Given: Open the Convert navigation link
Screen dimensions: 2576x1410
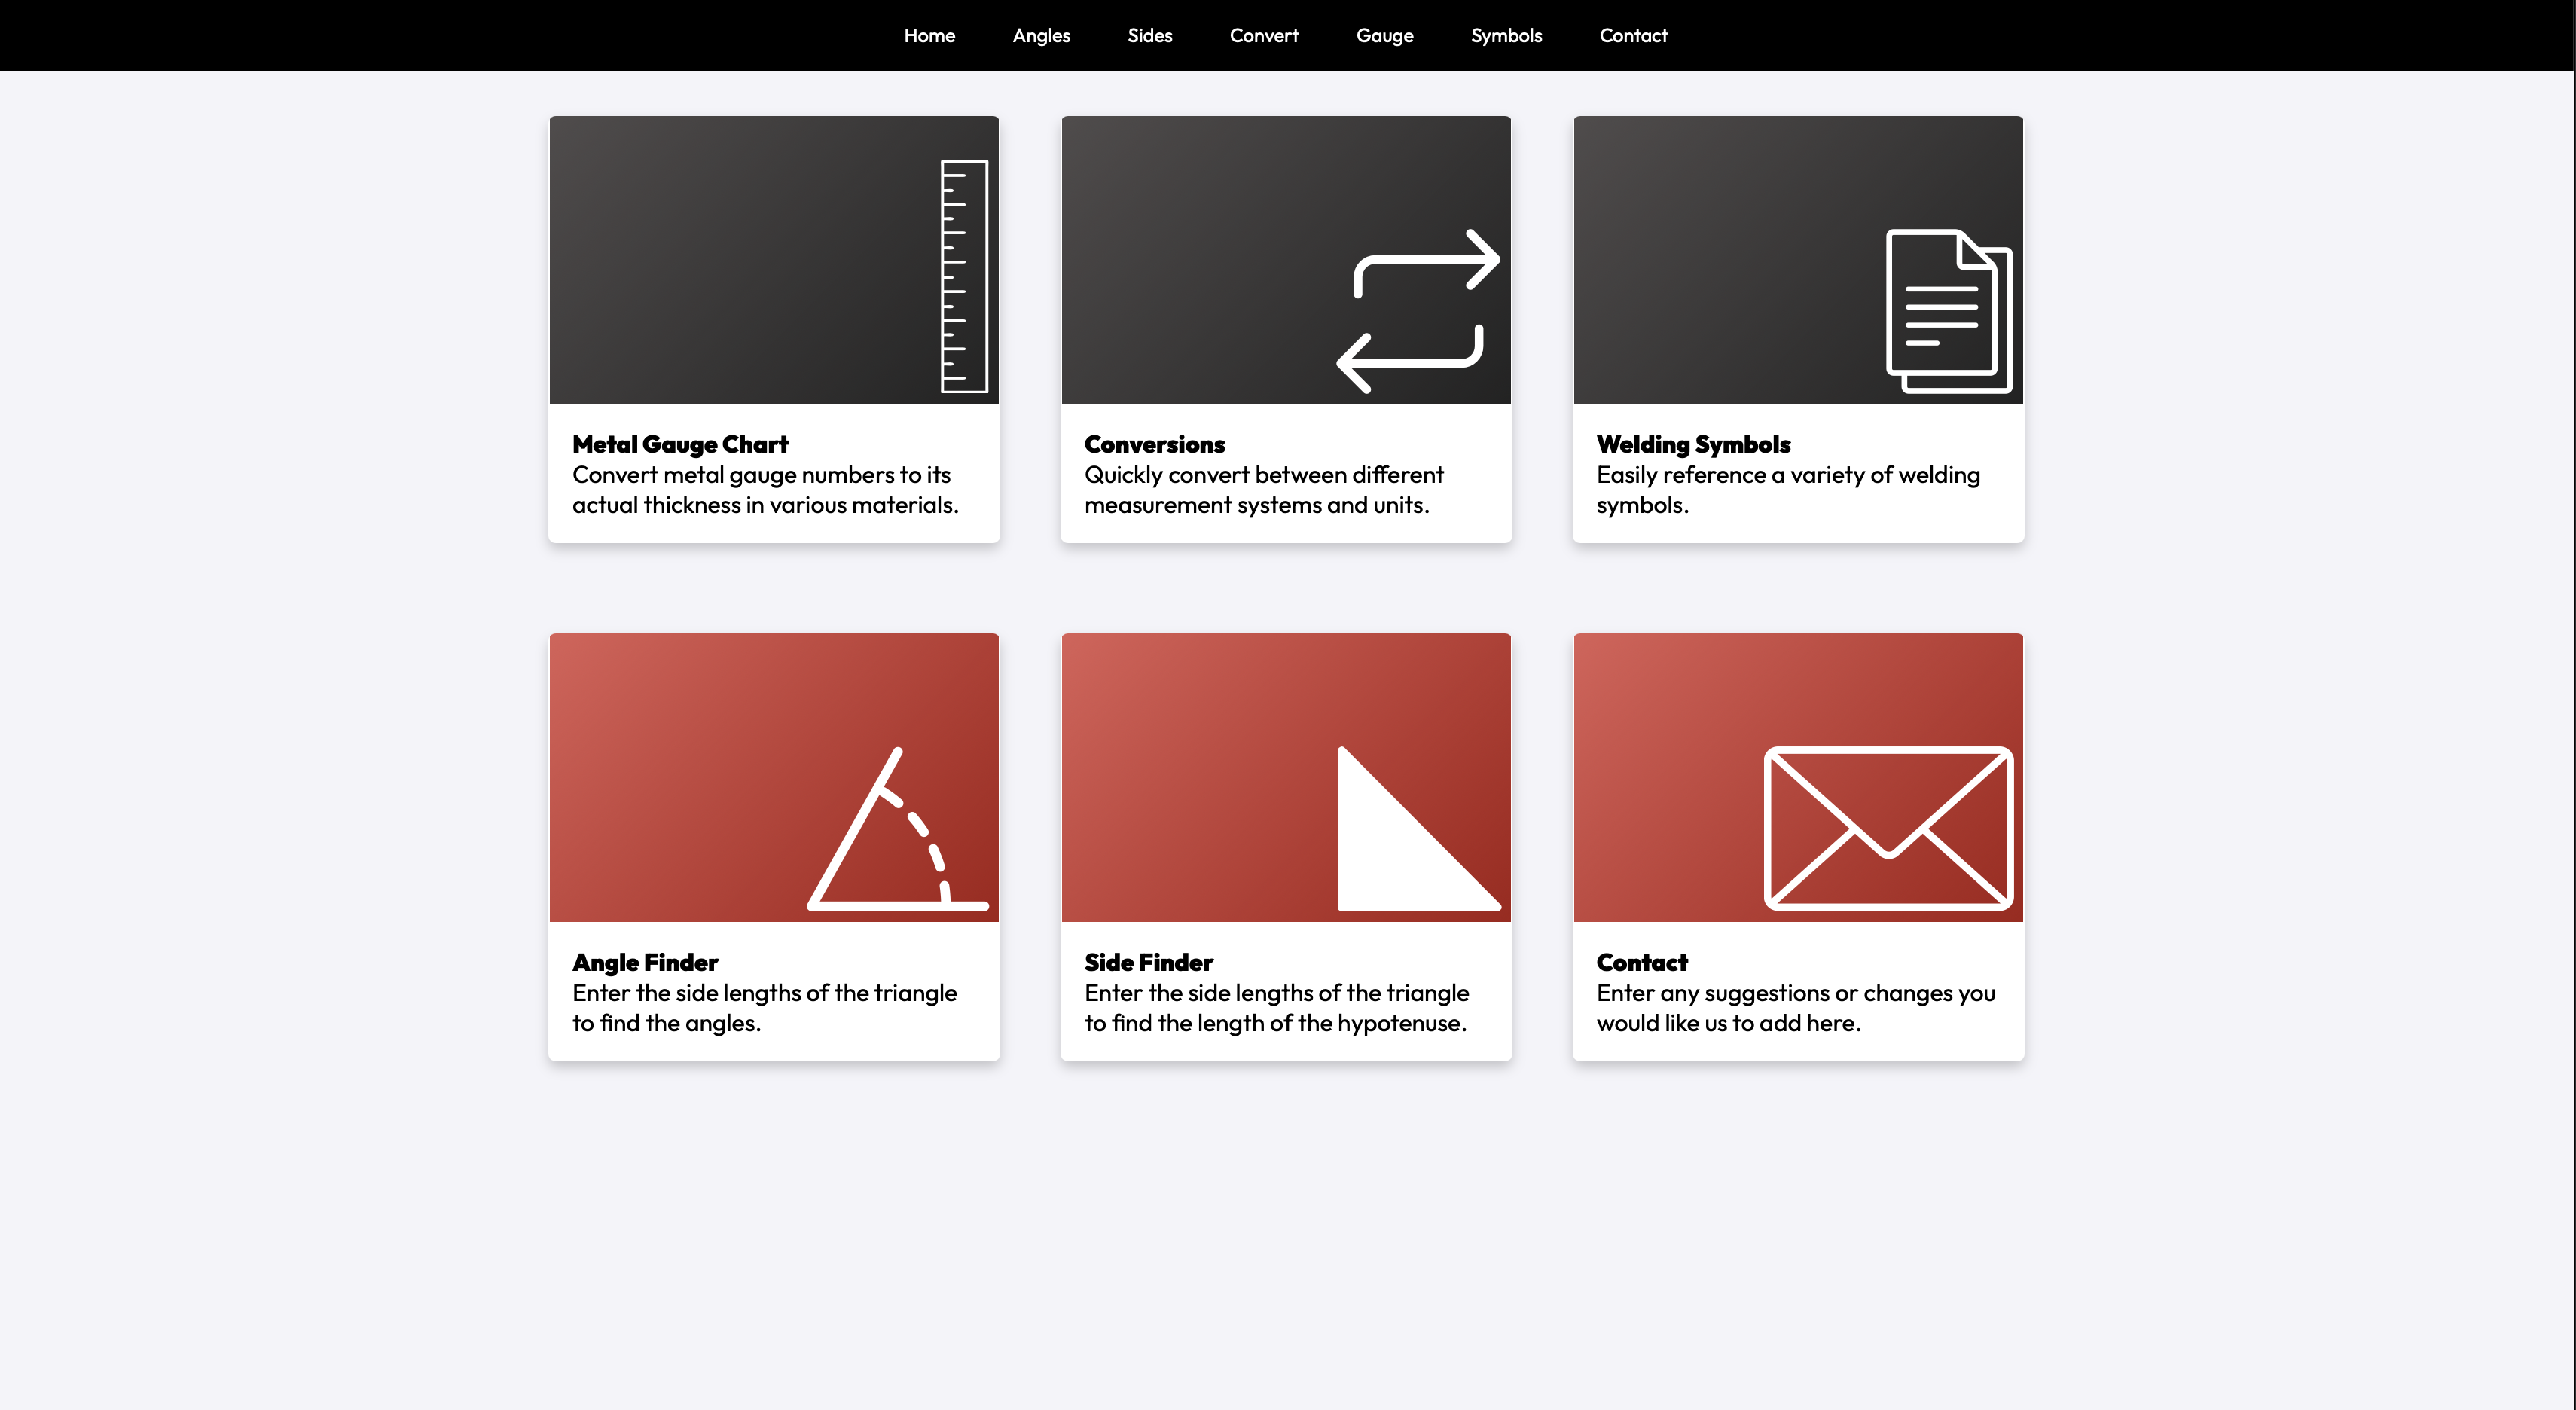Looking at the screenshot, I should pyautogui.click(x=1264, y=35).
